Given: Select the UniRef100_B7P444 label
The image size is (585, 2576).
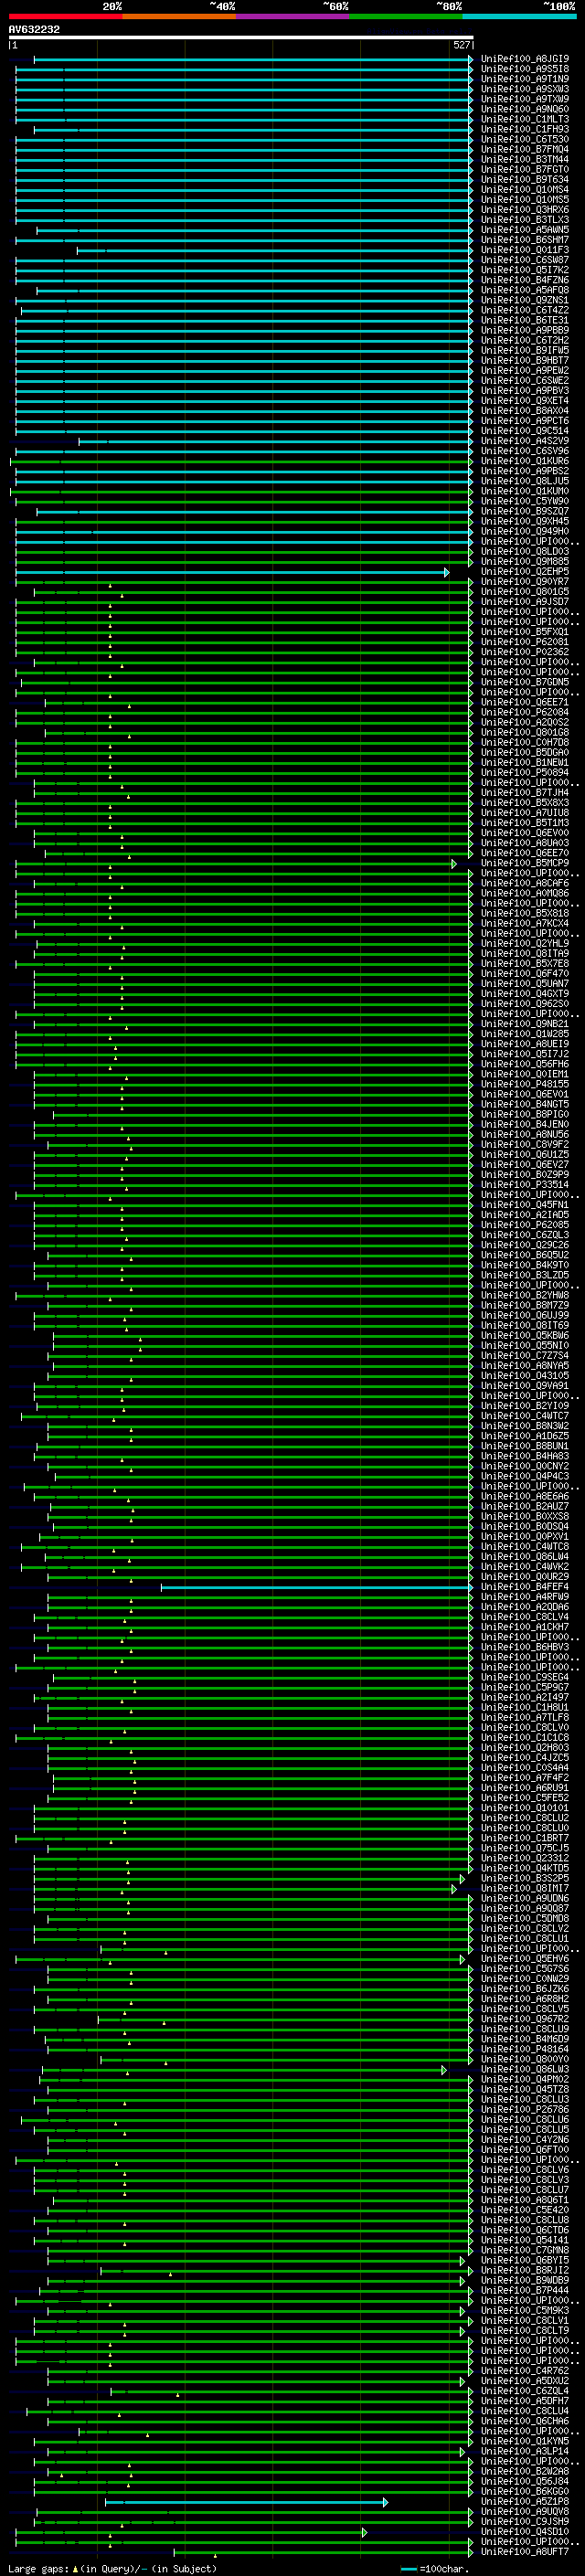Looking at the screenshot, I should (x=525, y=2290).
